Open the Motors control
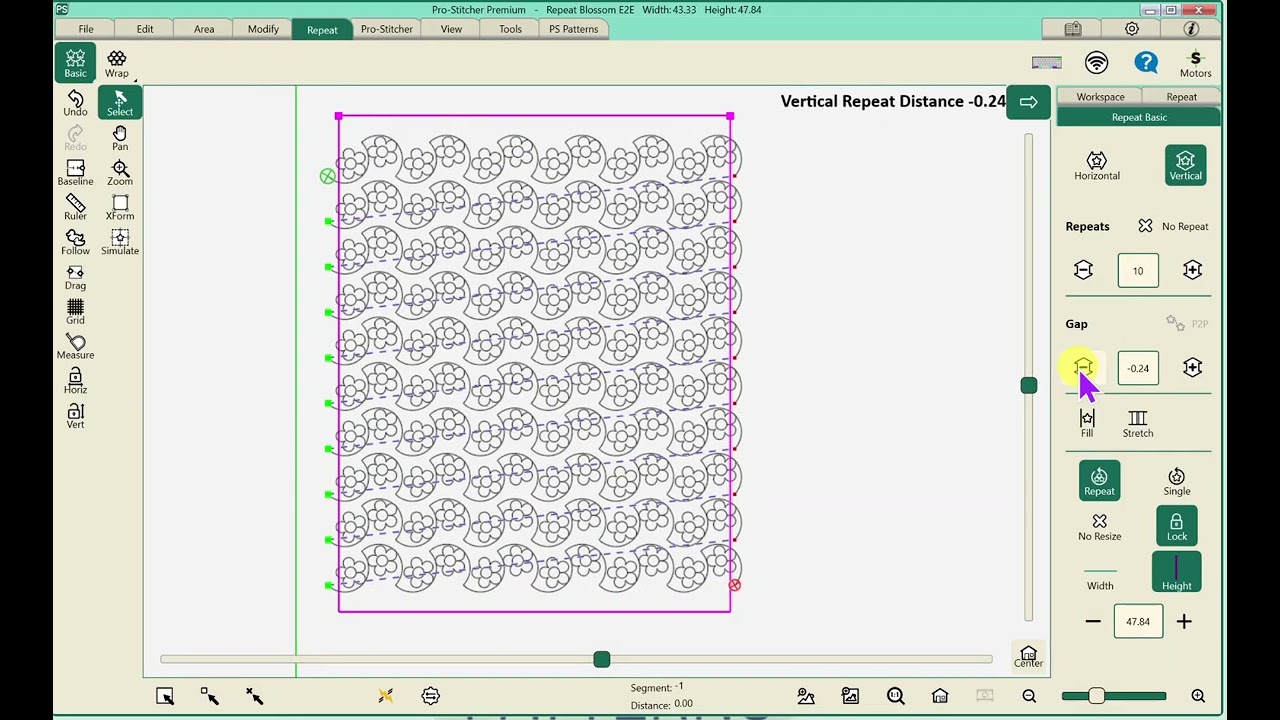The width and height of the screenshot is (1280, 720). point(1195,64)
